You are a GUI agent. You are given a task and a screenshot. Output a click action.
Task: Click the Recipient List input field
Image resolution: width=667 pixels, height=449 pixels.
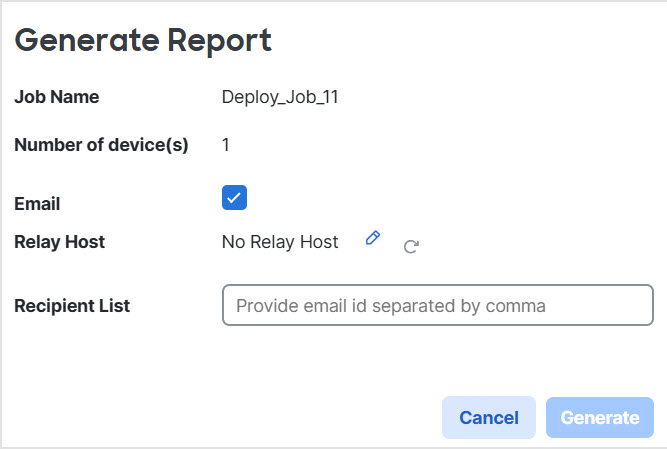coord(437,306)
